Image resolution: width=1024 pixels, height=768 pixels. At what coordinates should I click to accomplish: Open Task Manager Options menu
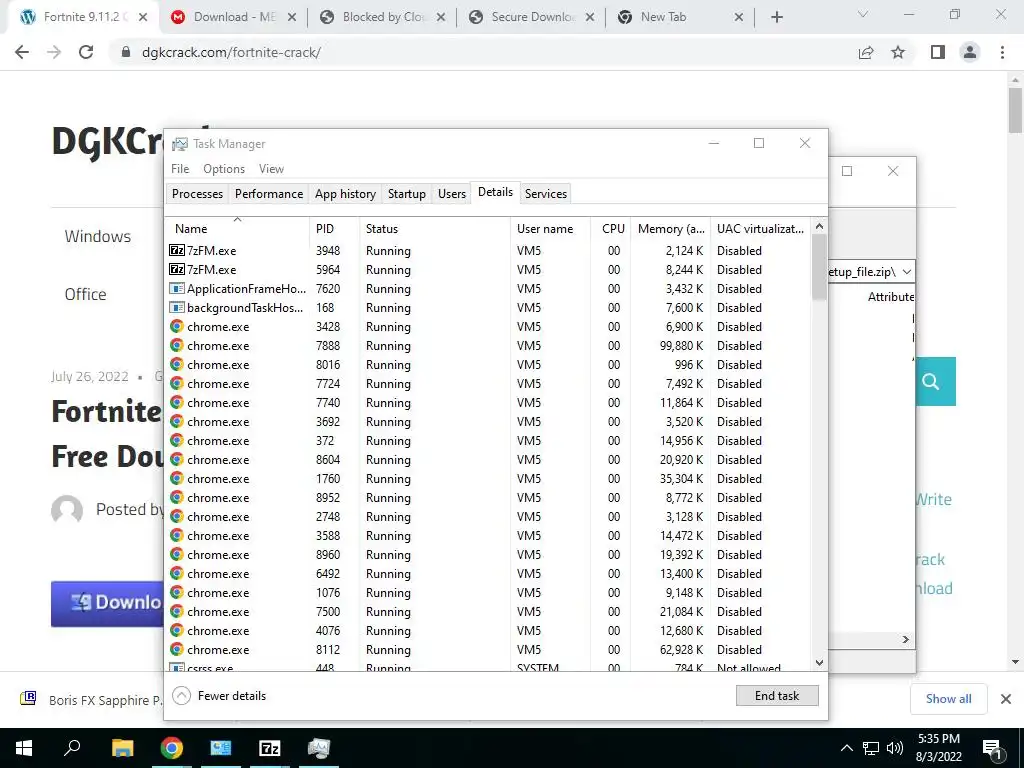[x=224, y=168]
